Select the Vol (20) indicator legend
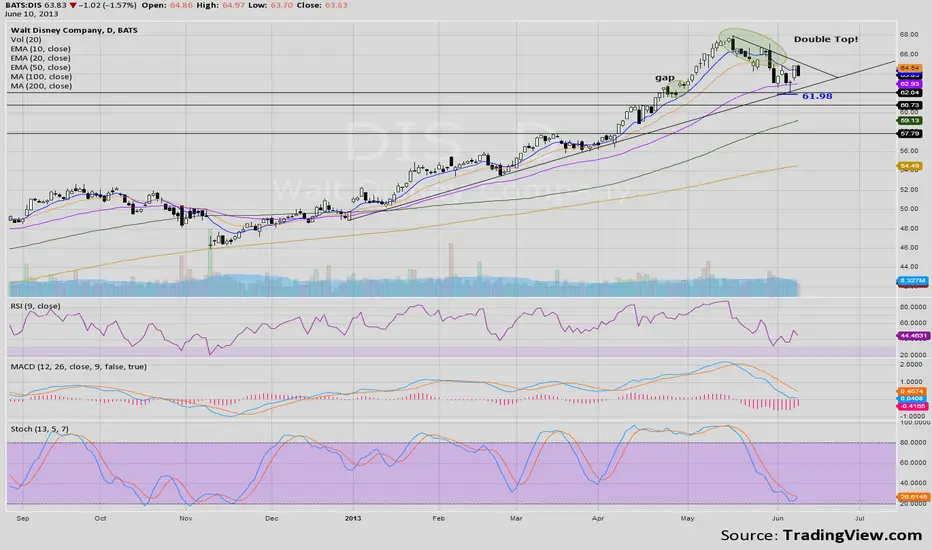The height and width of the screenshot is (550, 932). pos(26,39)
